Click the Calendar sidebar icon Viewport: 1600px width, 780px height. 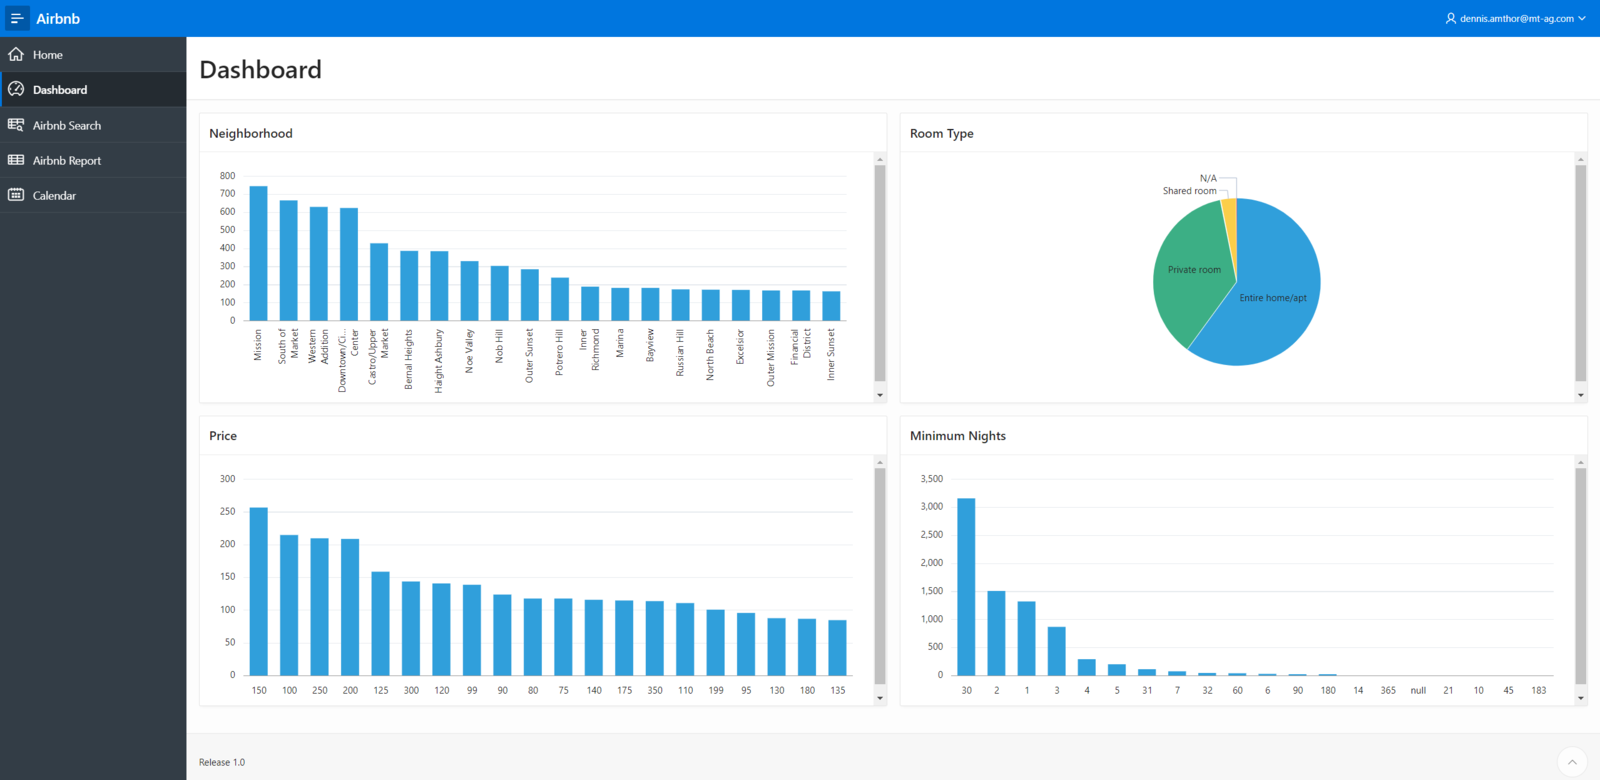(16, 195)
